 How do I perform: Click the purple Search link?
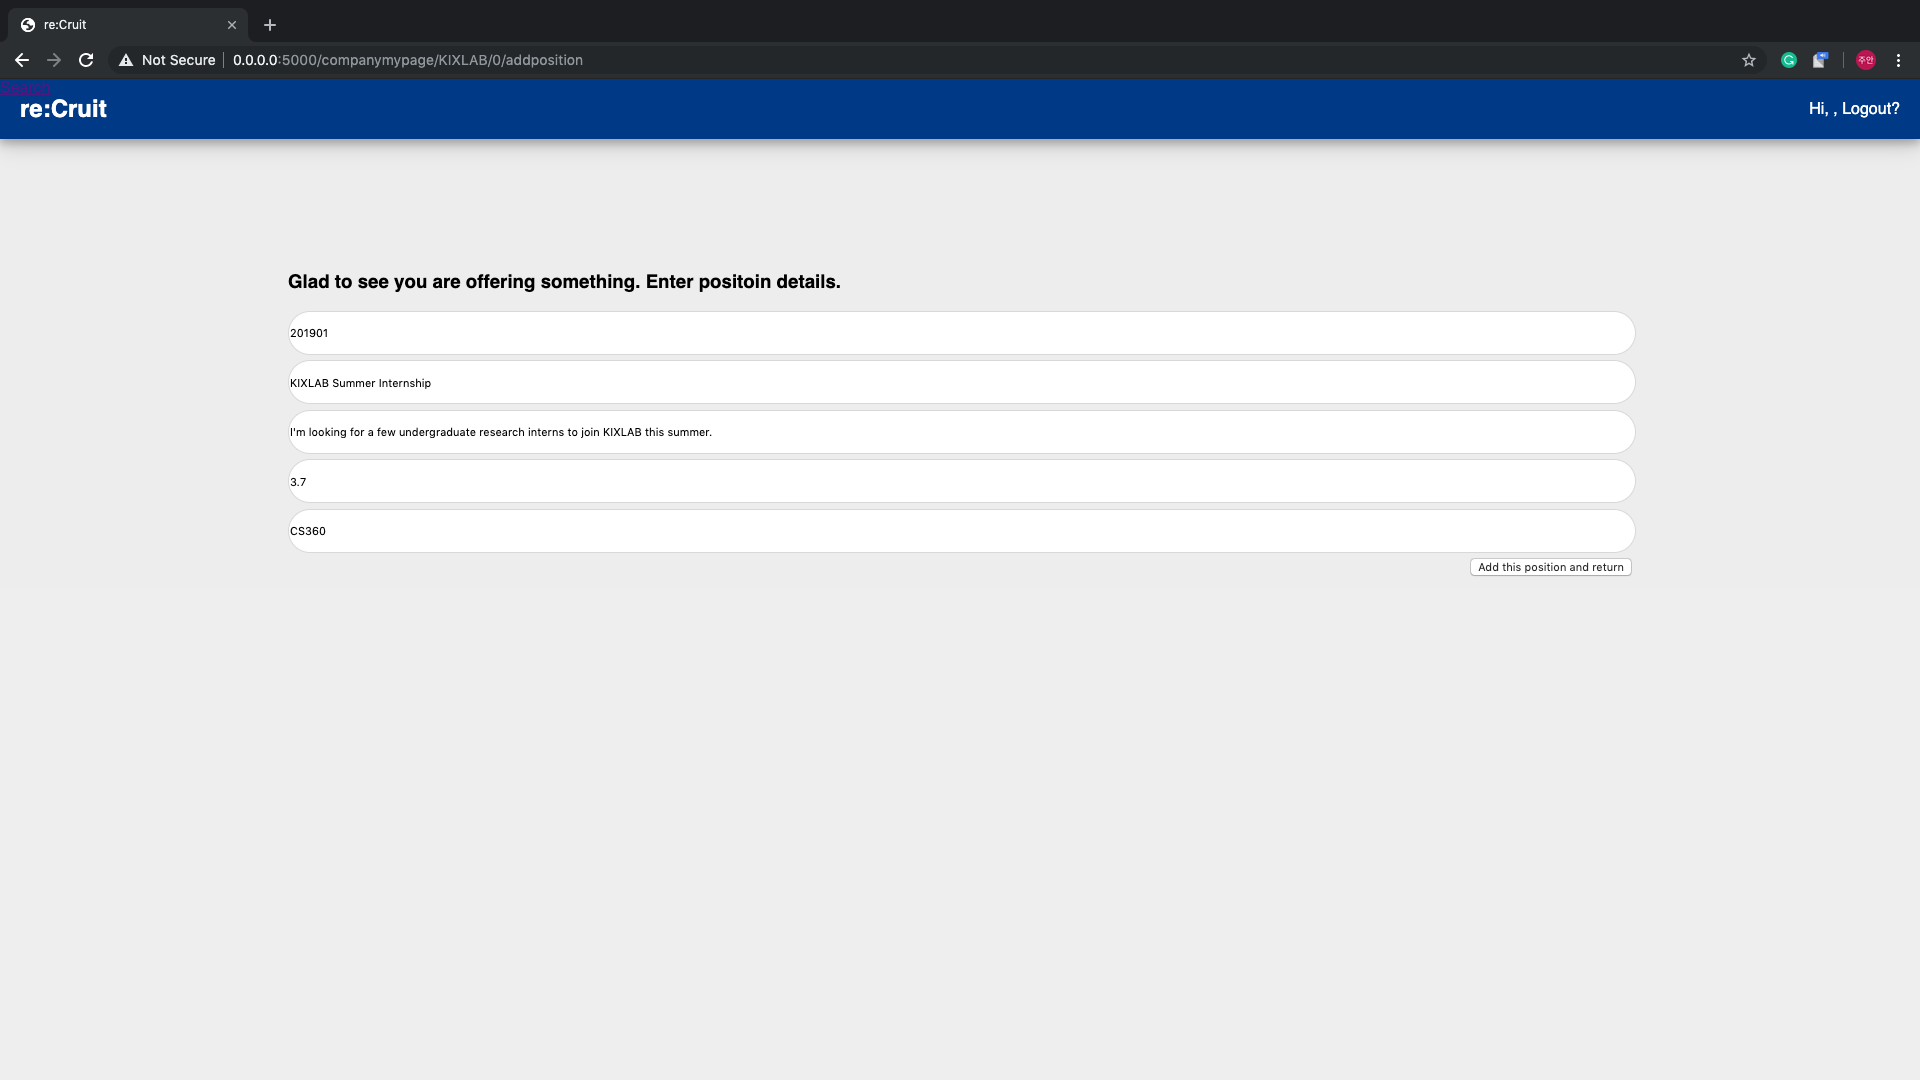tap(25, 88)
